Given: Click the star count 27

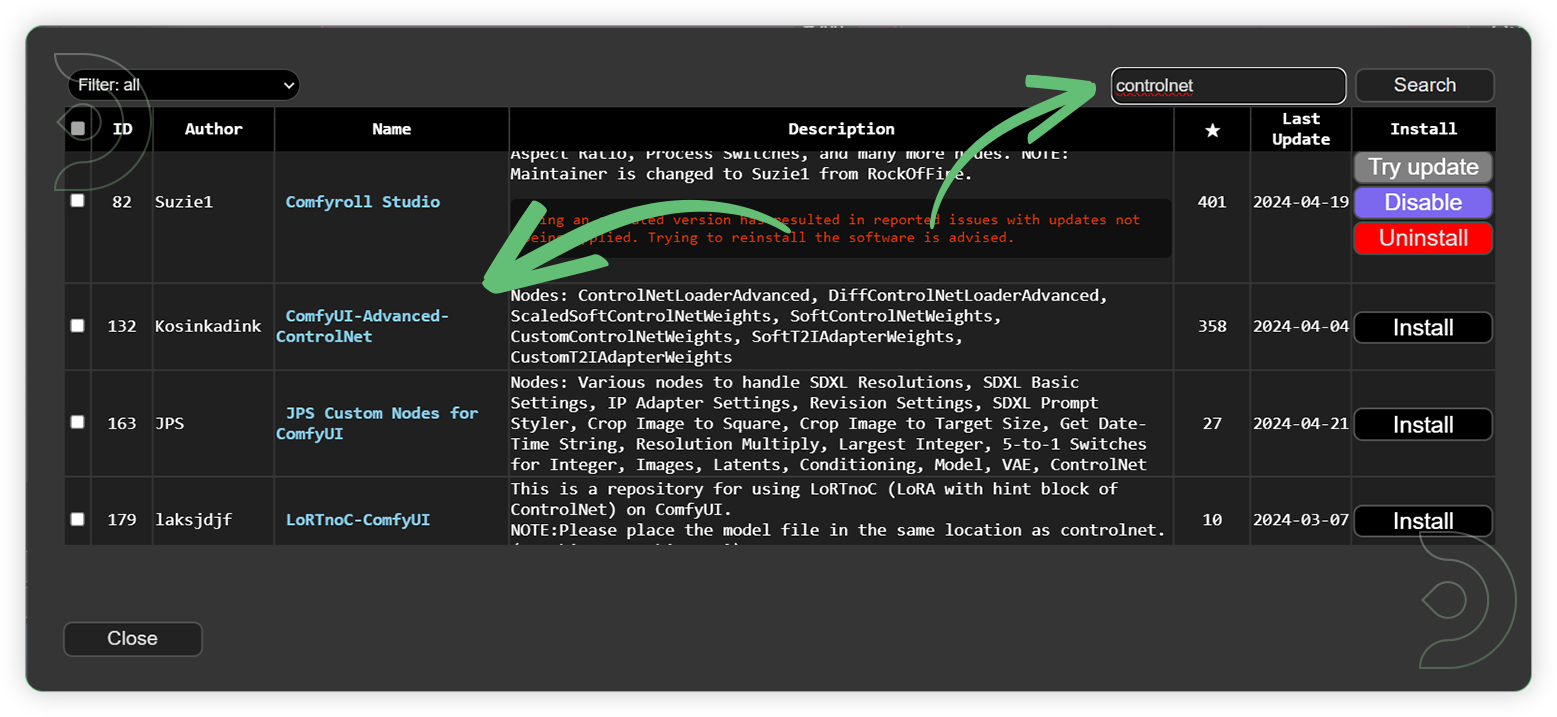Looking at the screenshot, I should (1212, 423).
